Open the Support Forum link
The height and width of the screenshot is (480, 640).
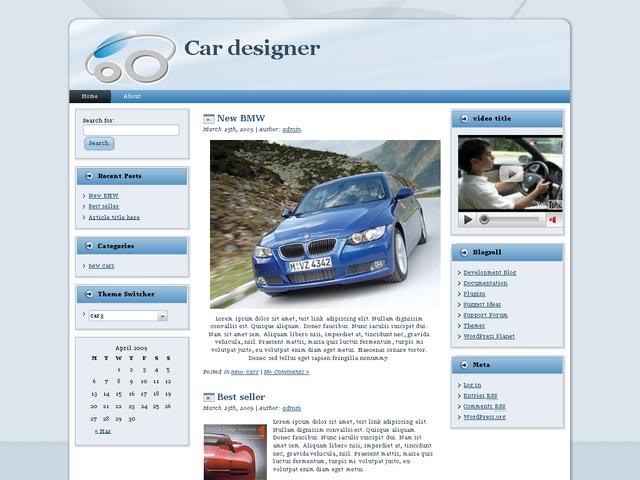[x=486, y=315]
